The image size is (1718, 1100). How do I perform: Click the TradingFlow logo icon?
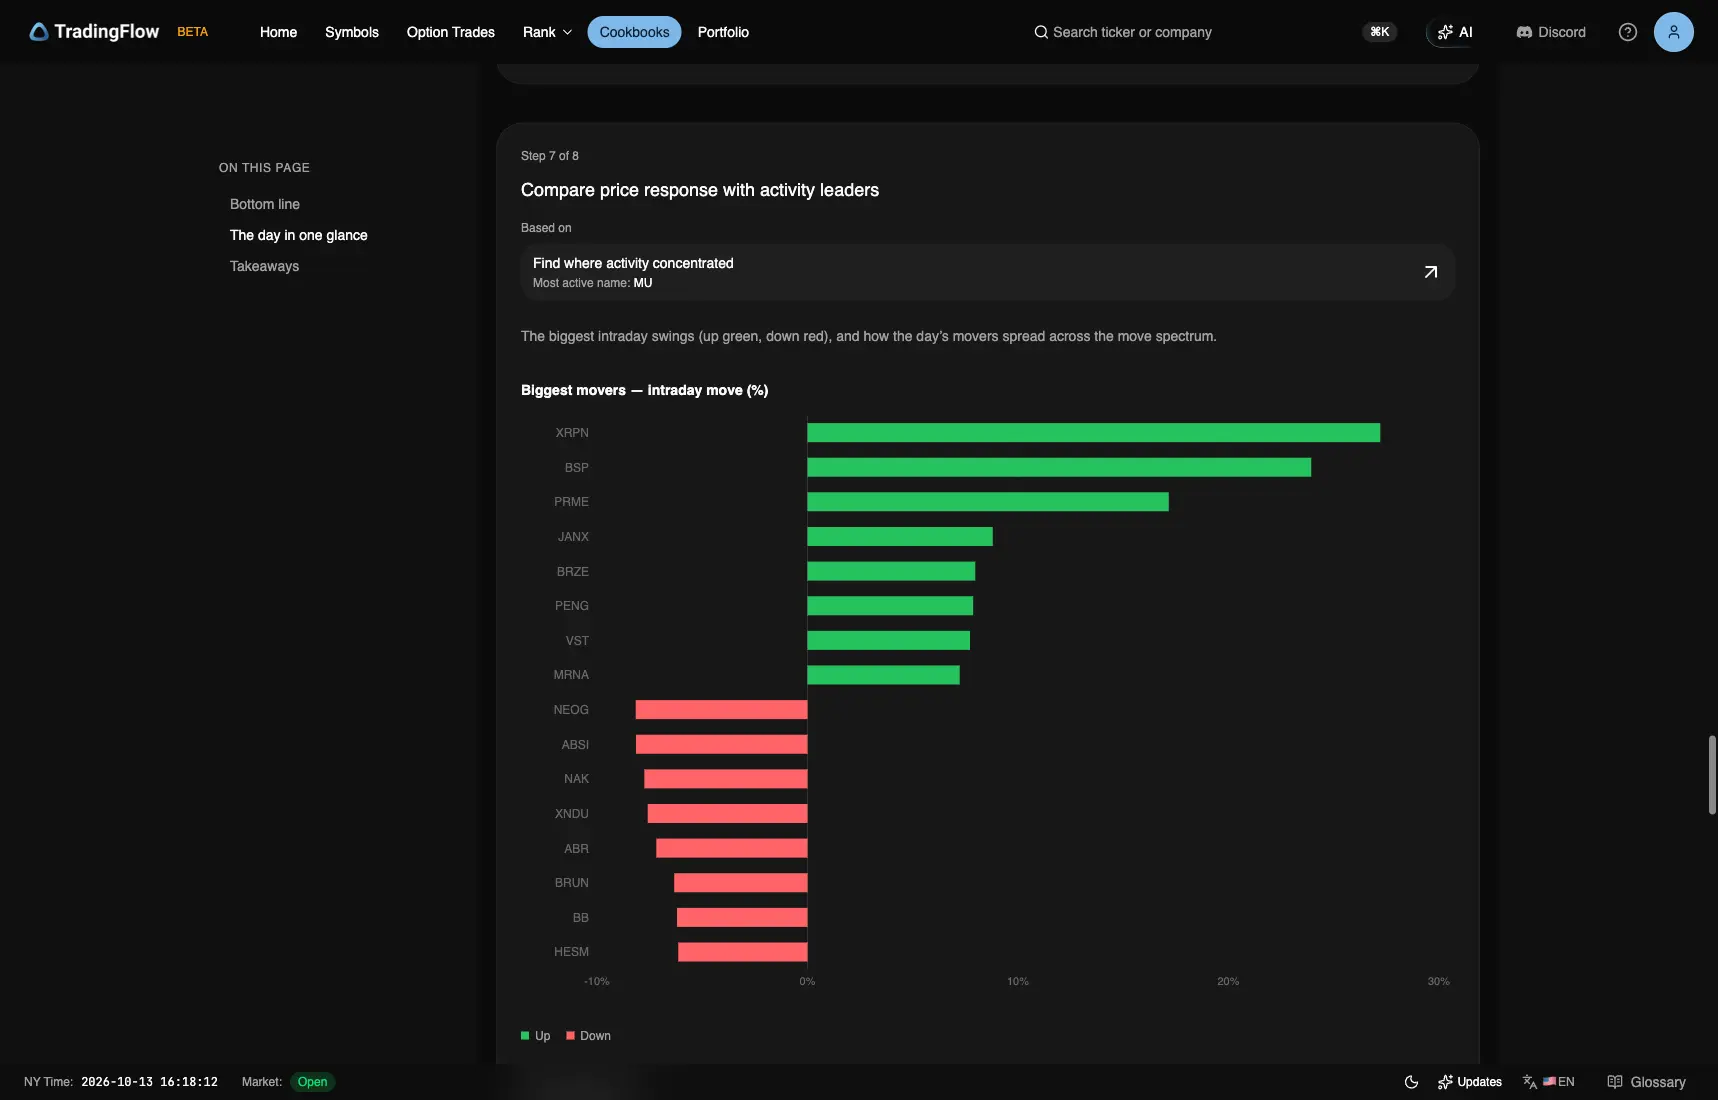39,32
